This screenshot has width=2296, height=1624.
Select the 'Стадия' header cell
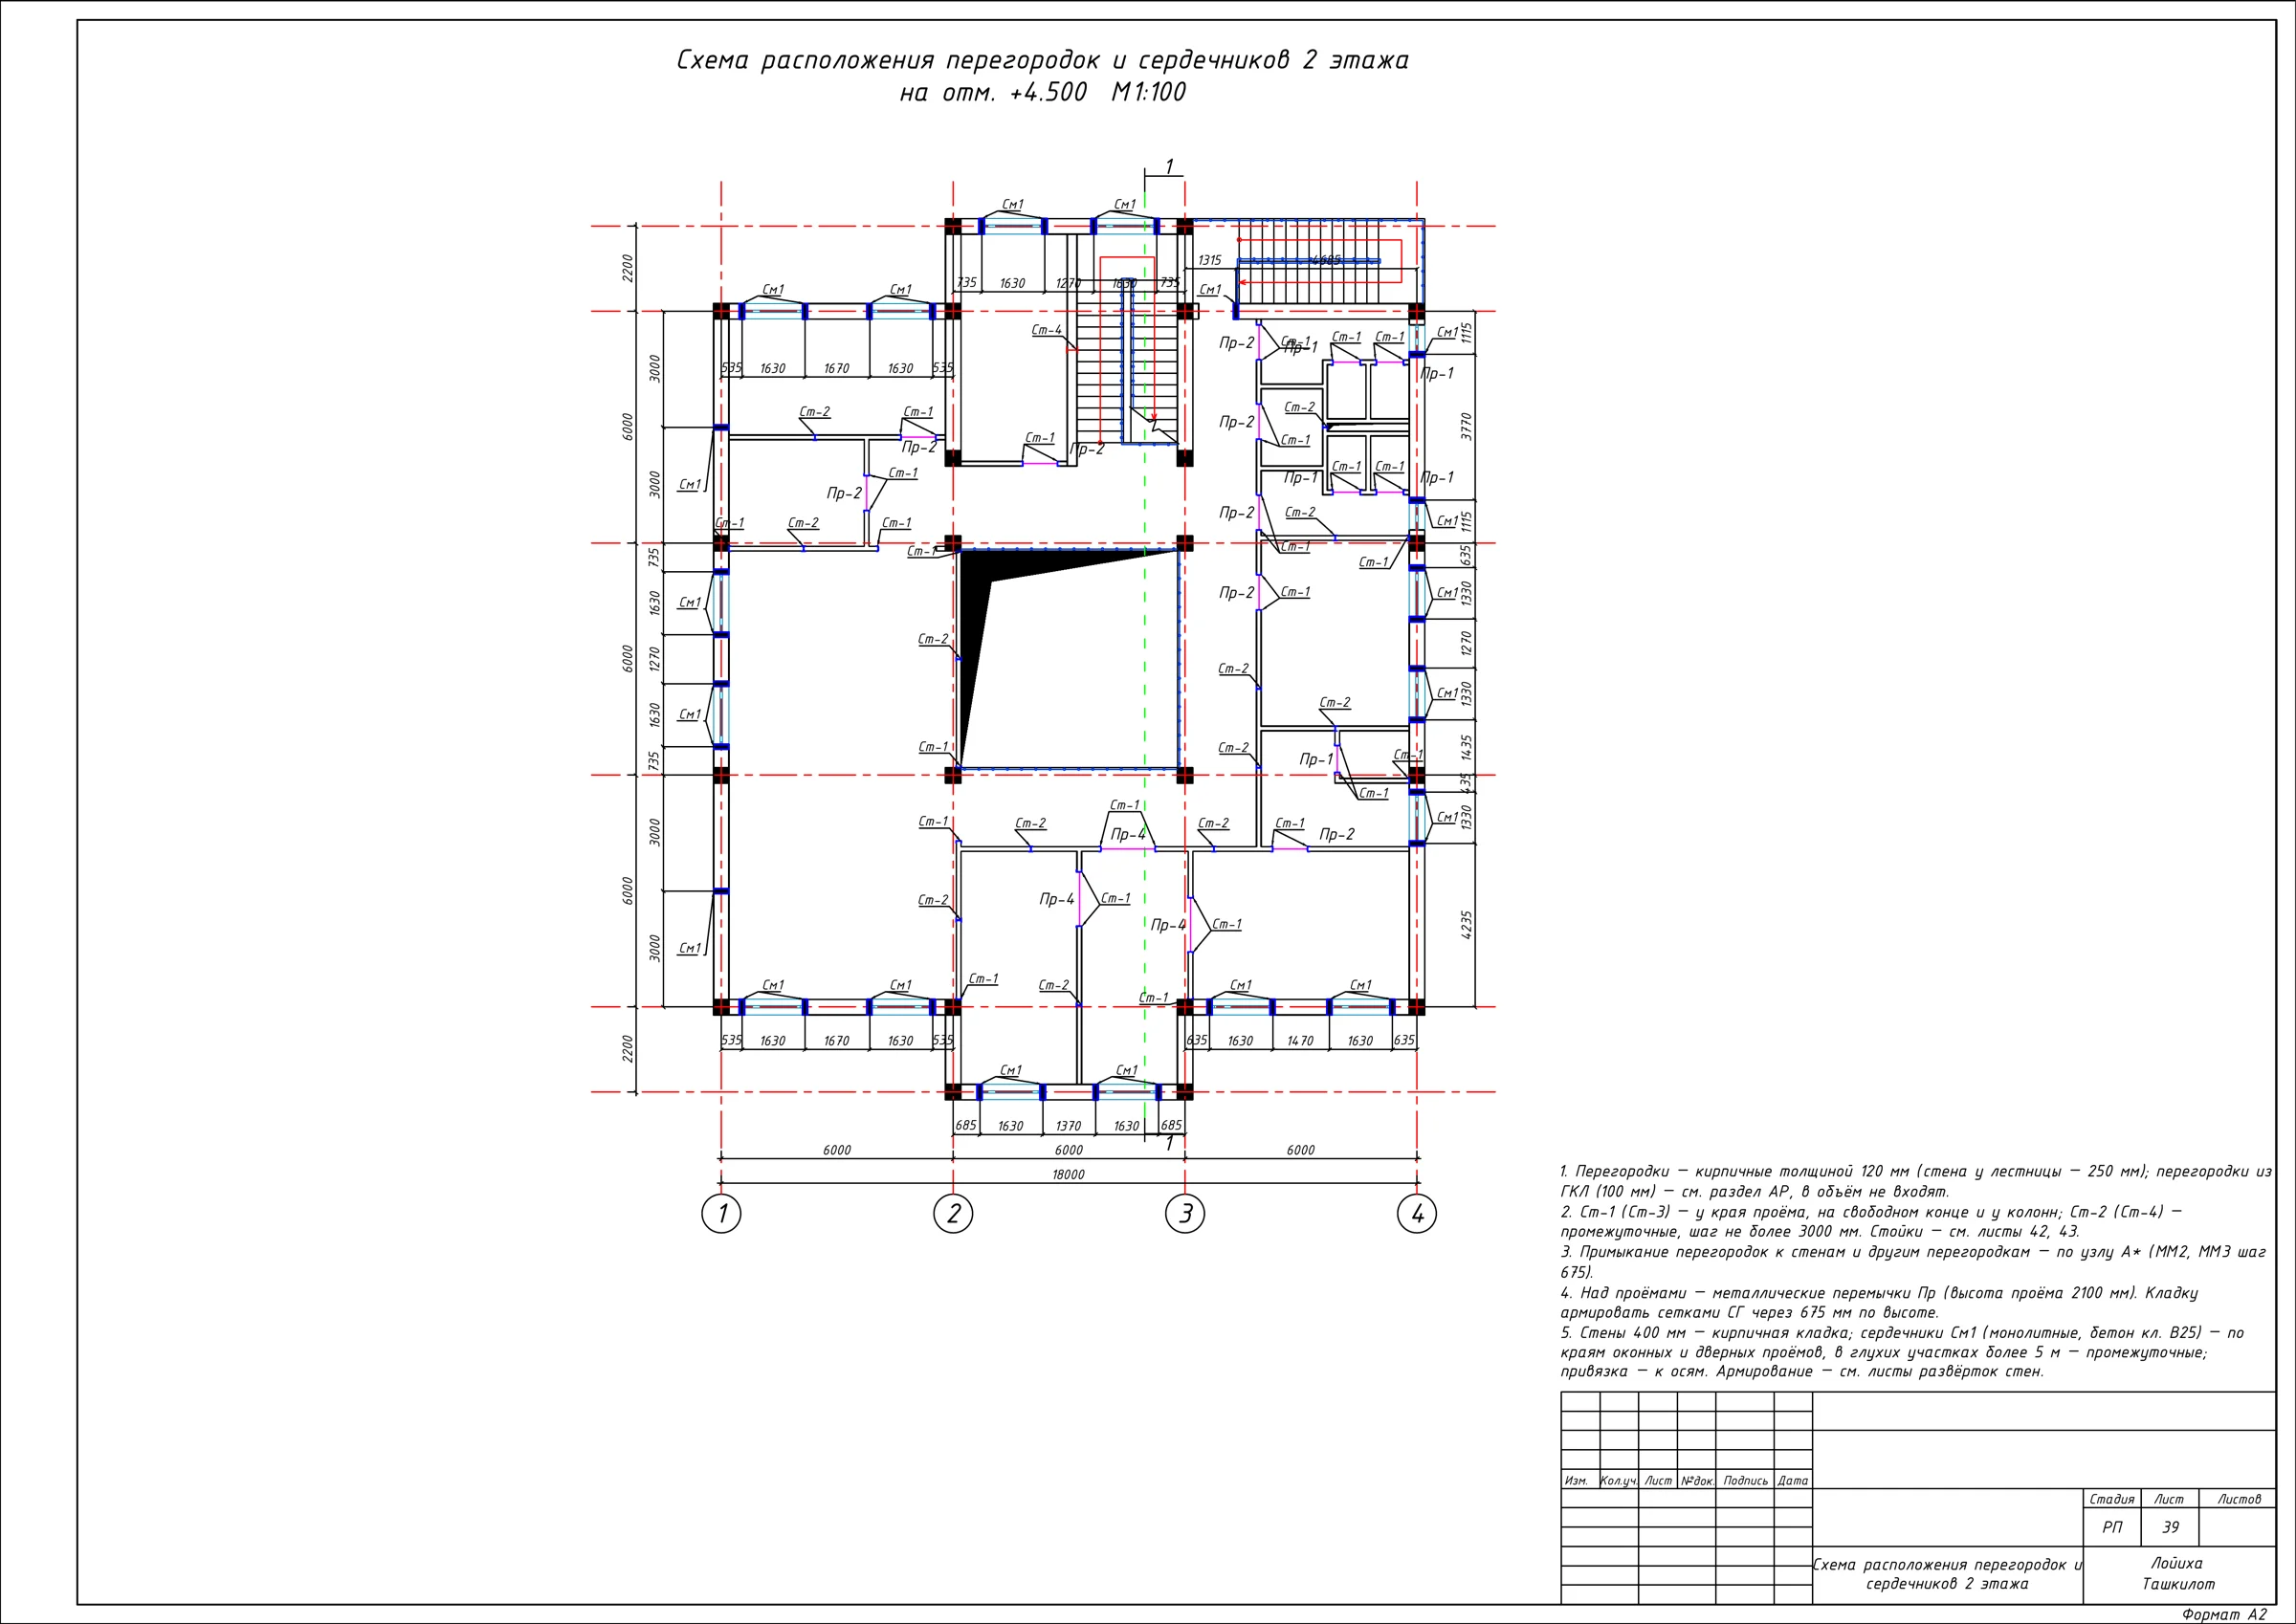(x=2112, y=1499)
